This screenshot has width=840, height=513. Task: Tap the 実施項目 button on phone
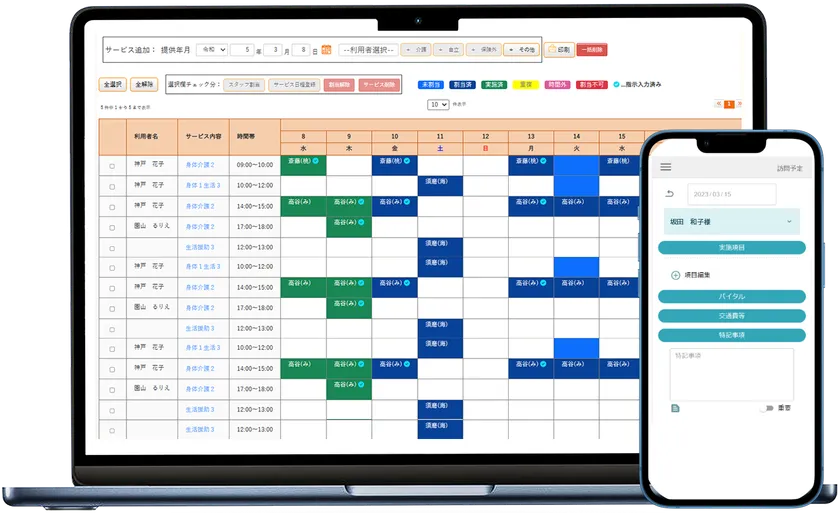pos(732,247)
